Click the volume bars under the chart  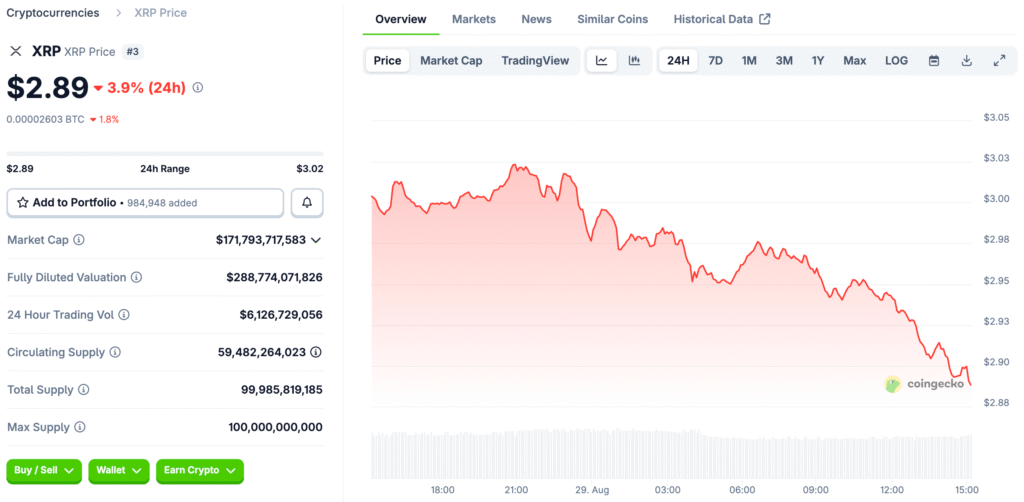[x=671, y=454]
